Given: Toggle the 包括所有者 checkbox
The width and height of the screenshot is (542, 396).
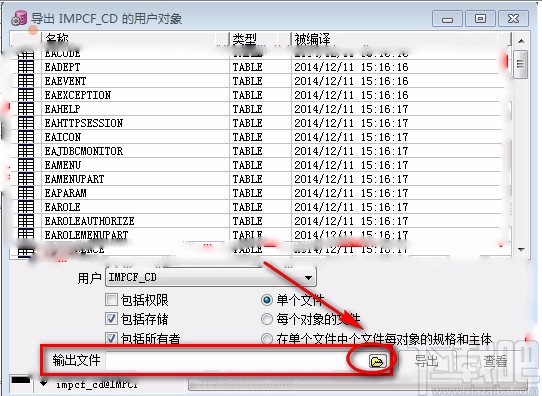Looking at the screenshot, I should click(111, 338).
